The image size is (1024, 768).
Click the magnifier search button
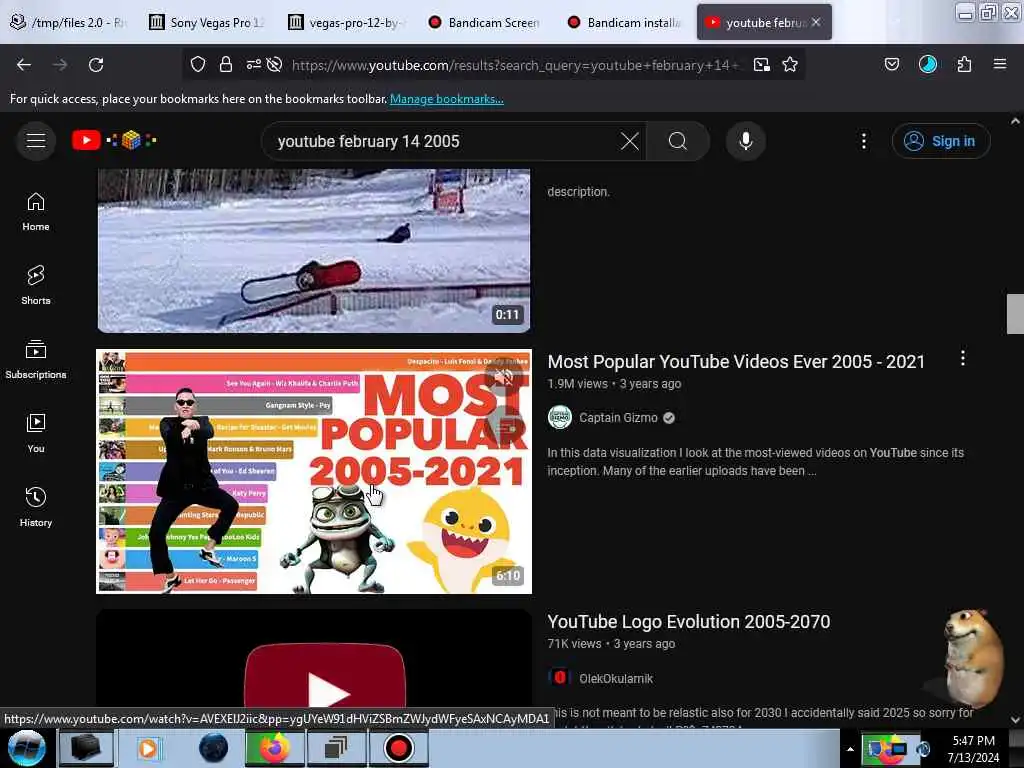[x=678, y=141]
